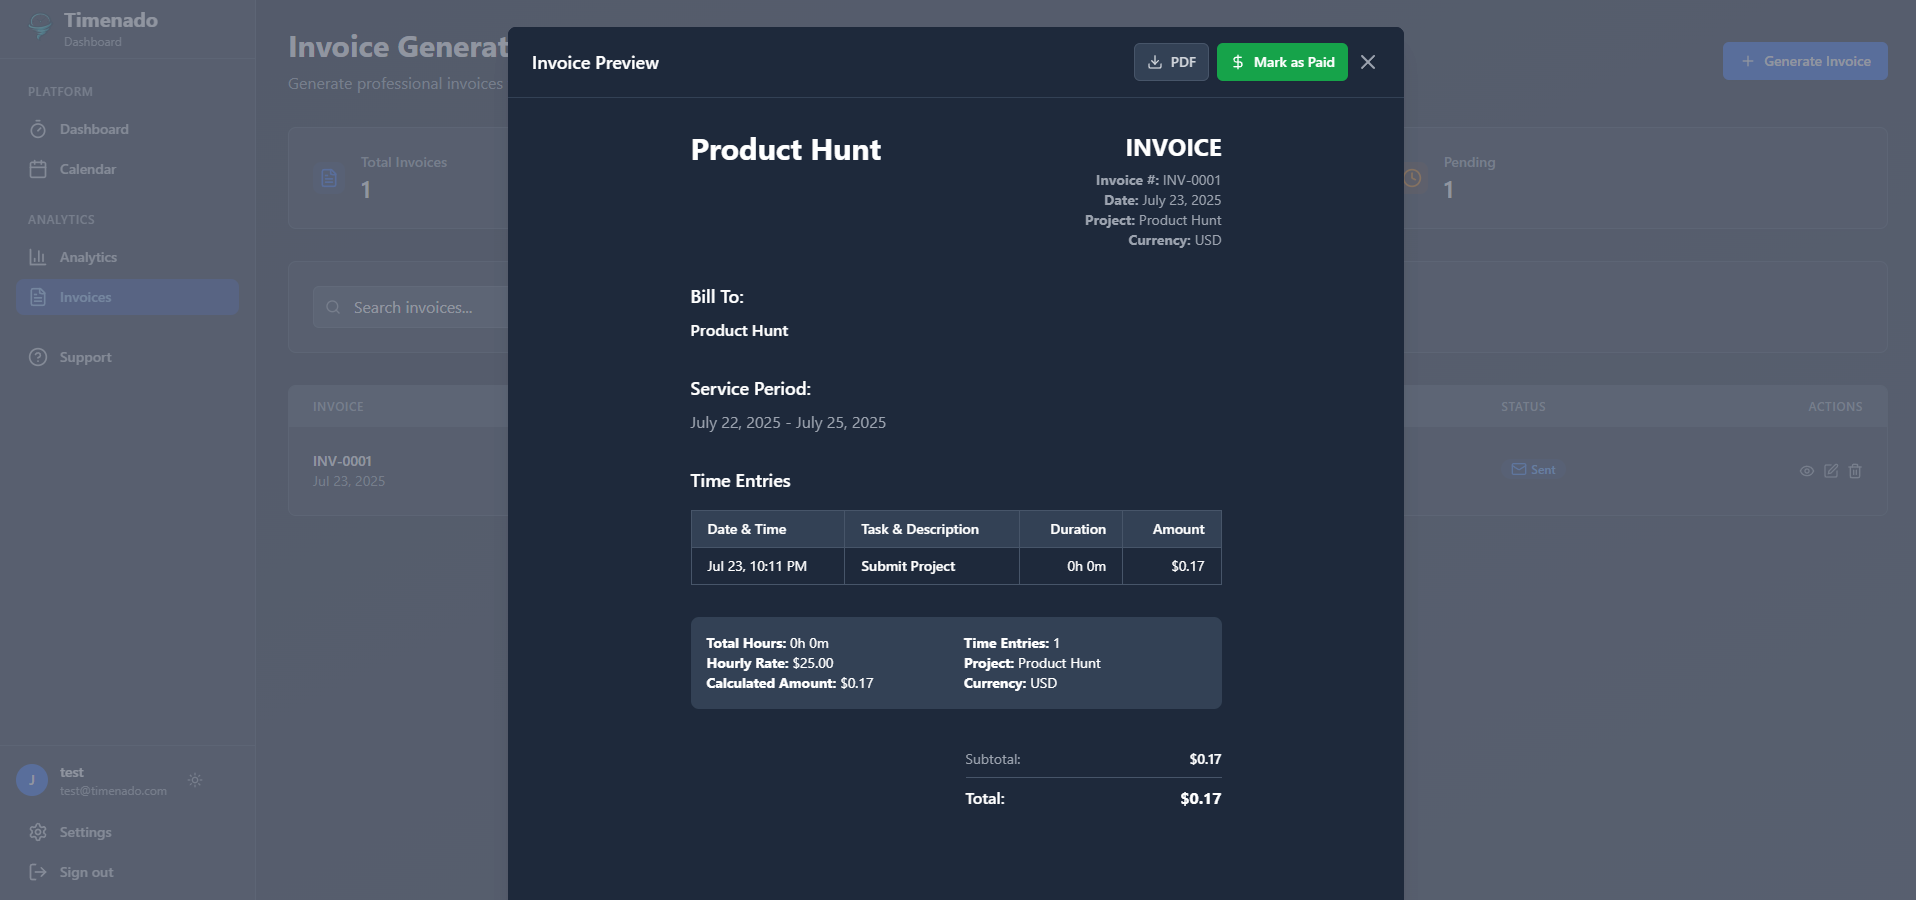Click the Total $0.17 amount
This screenshot has height=900, width=1916.
pos(1200,798)
